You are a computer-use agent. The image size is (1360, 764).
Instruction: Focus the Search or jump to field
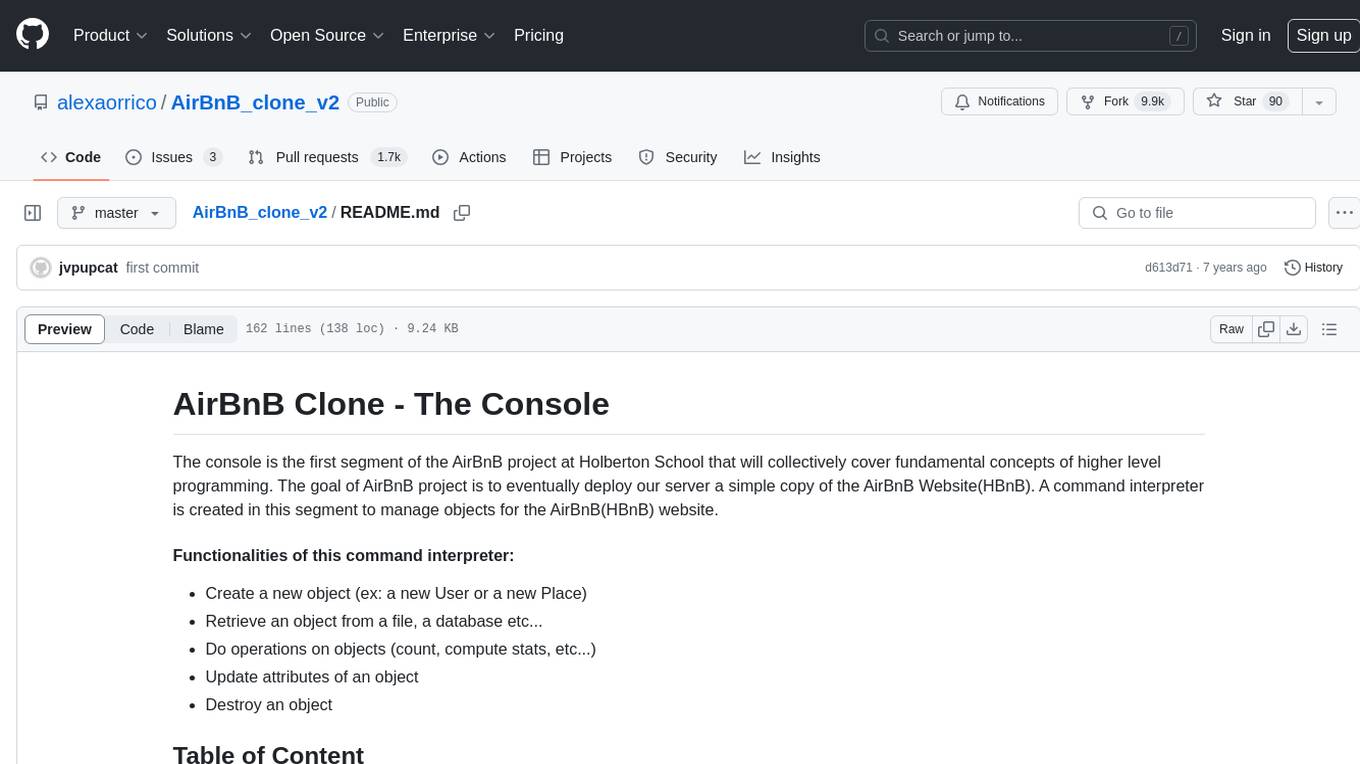pyautogui.click(x=1031, y=35)
